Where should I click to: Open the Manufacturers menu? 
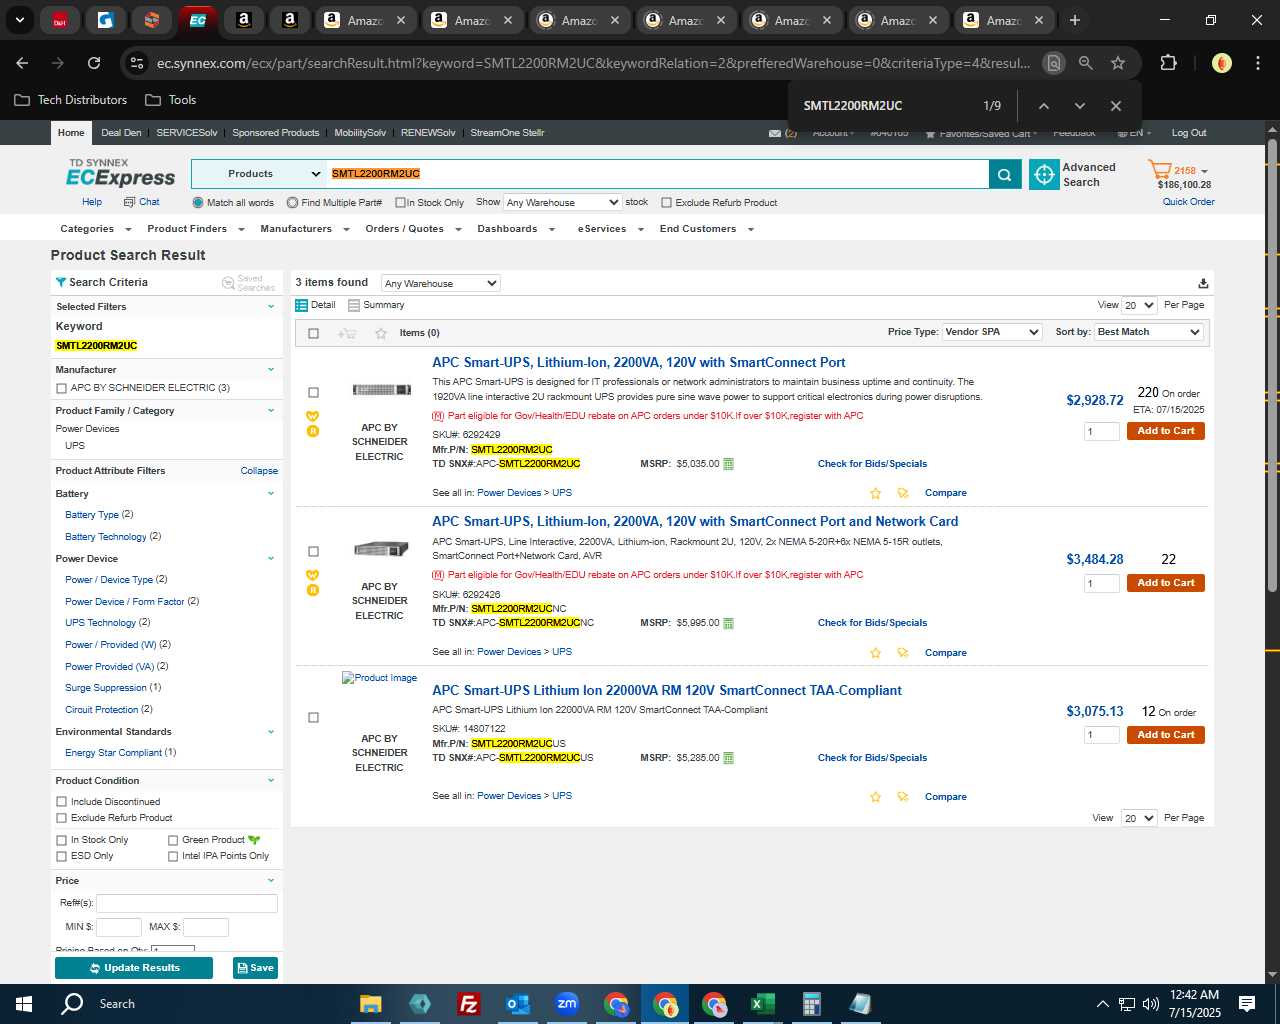coord(304,229)
